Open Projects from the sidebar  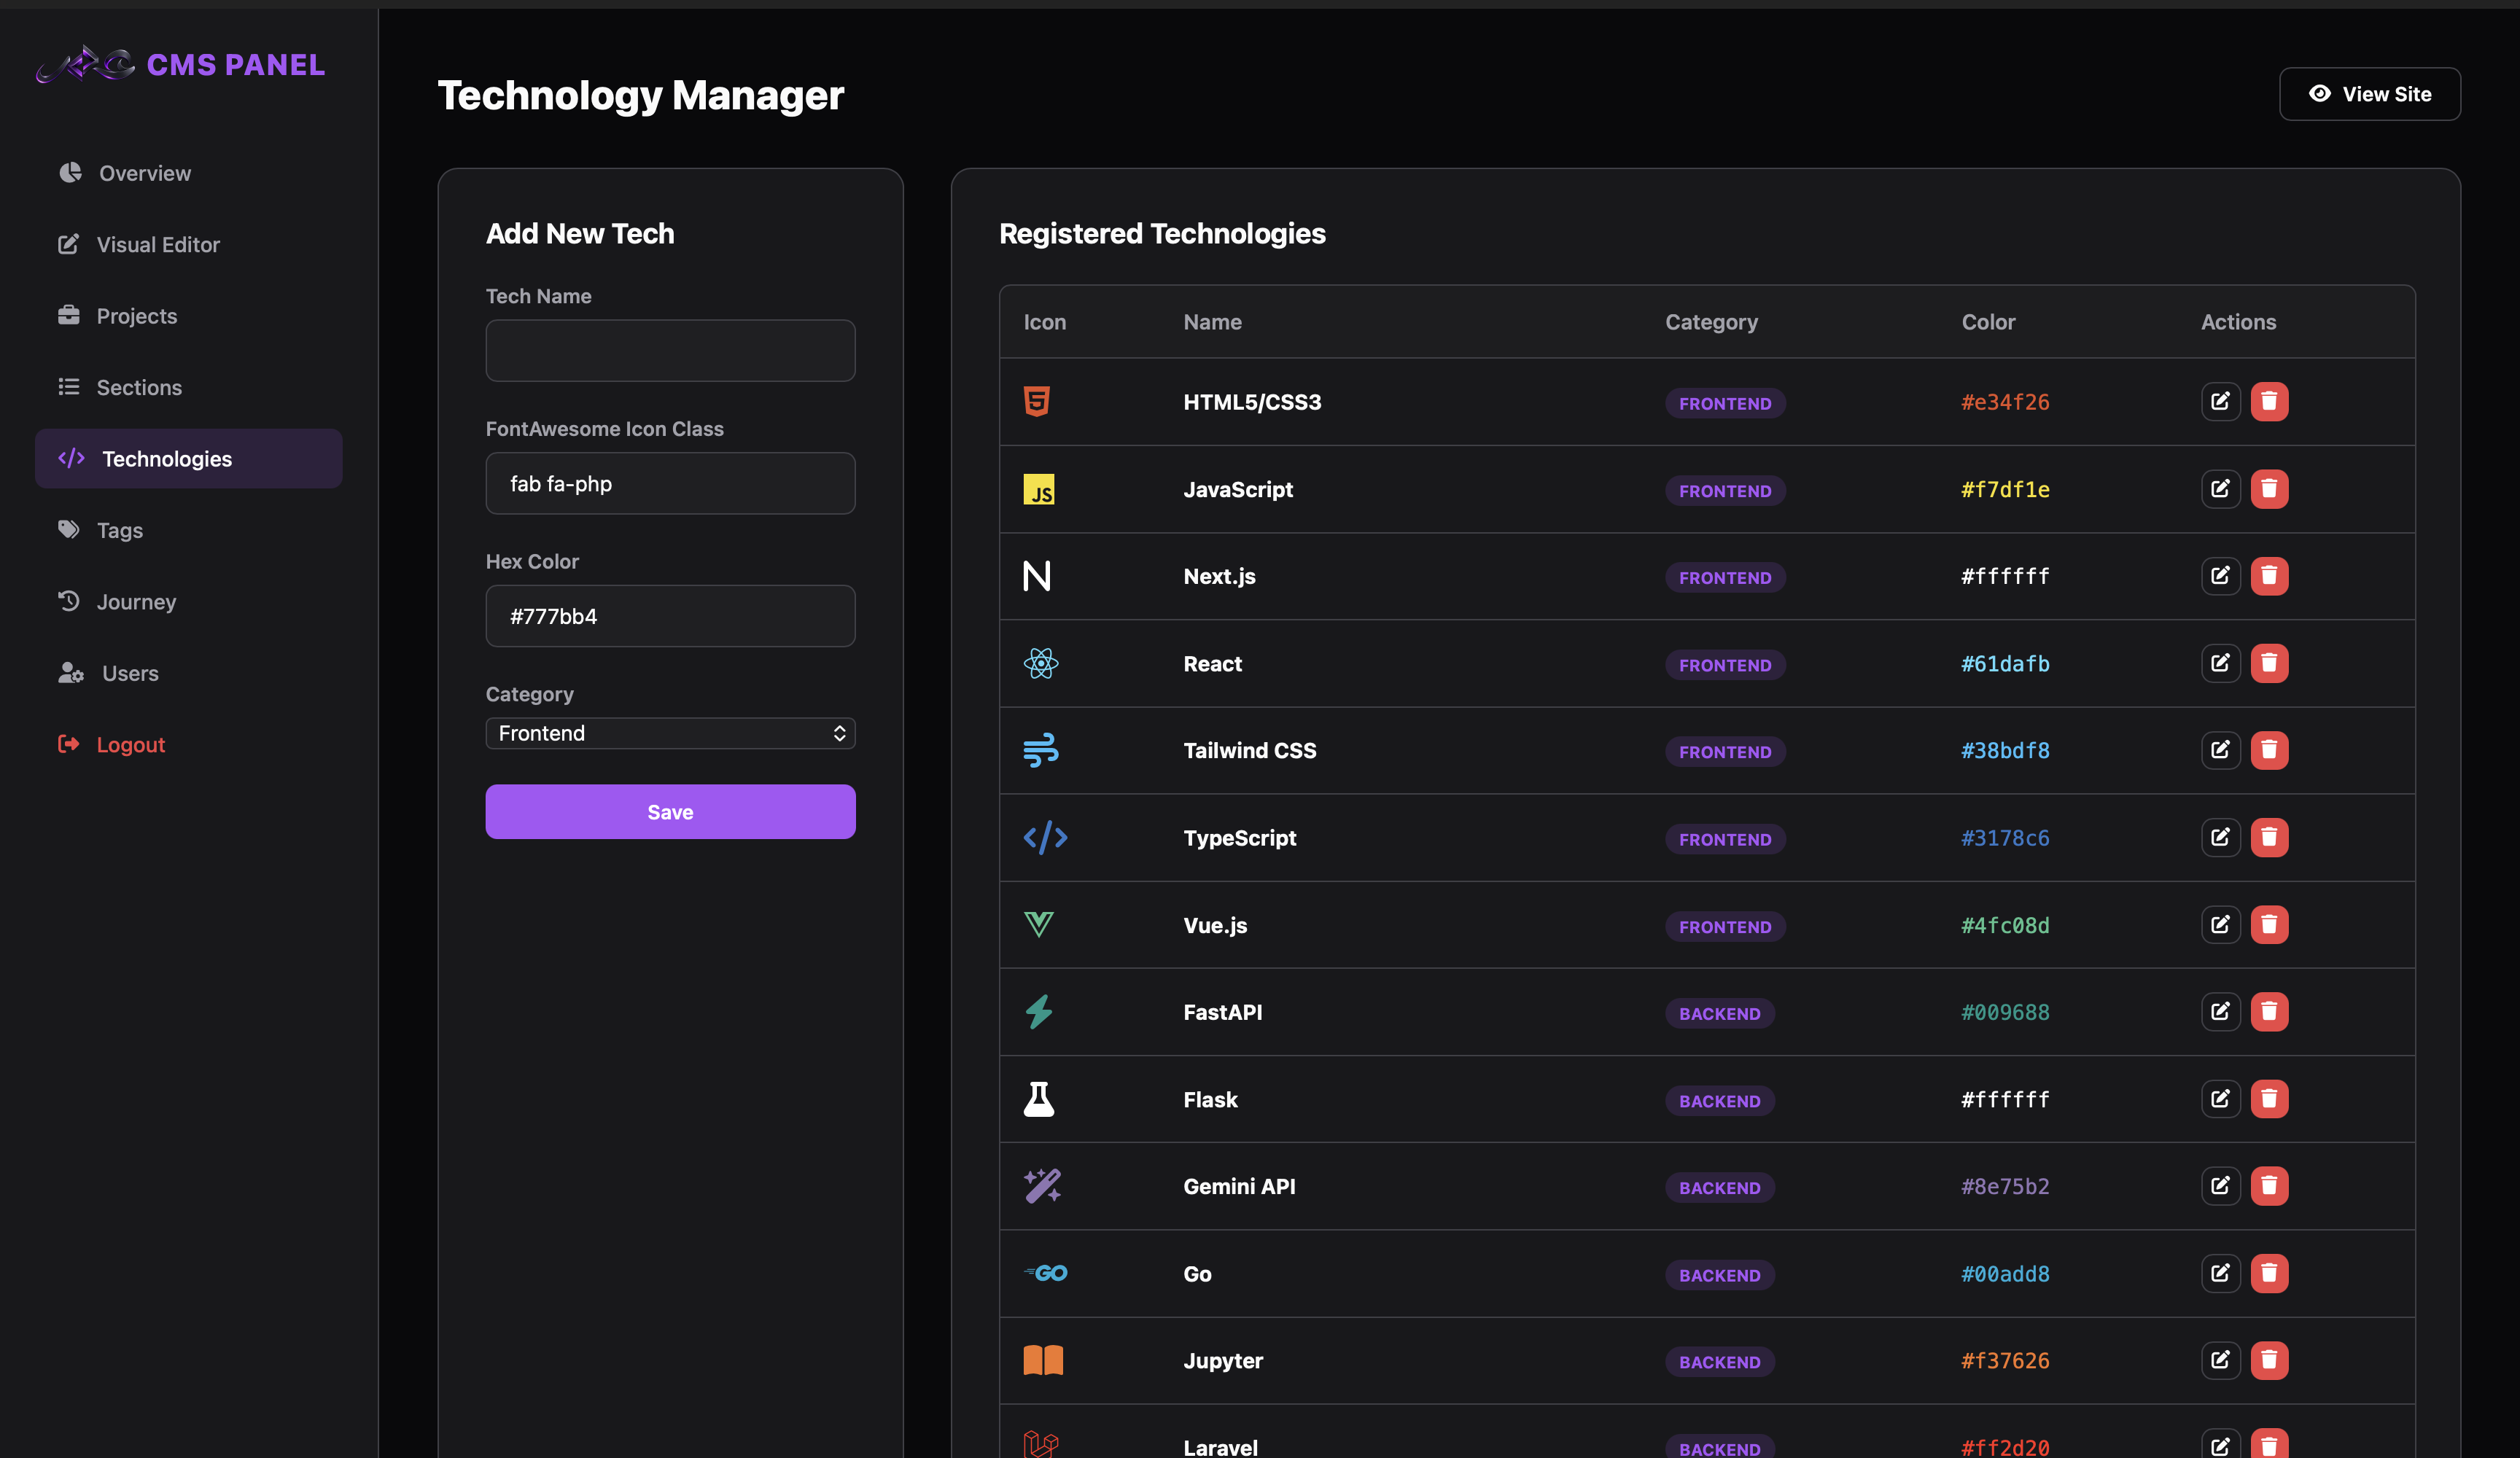(188, 316)
